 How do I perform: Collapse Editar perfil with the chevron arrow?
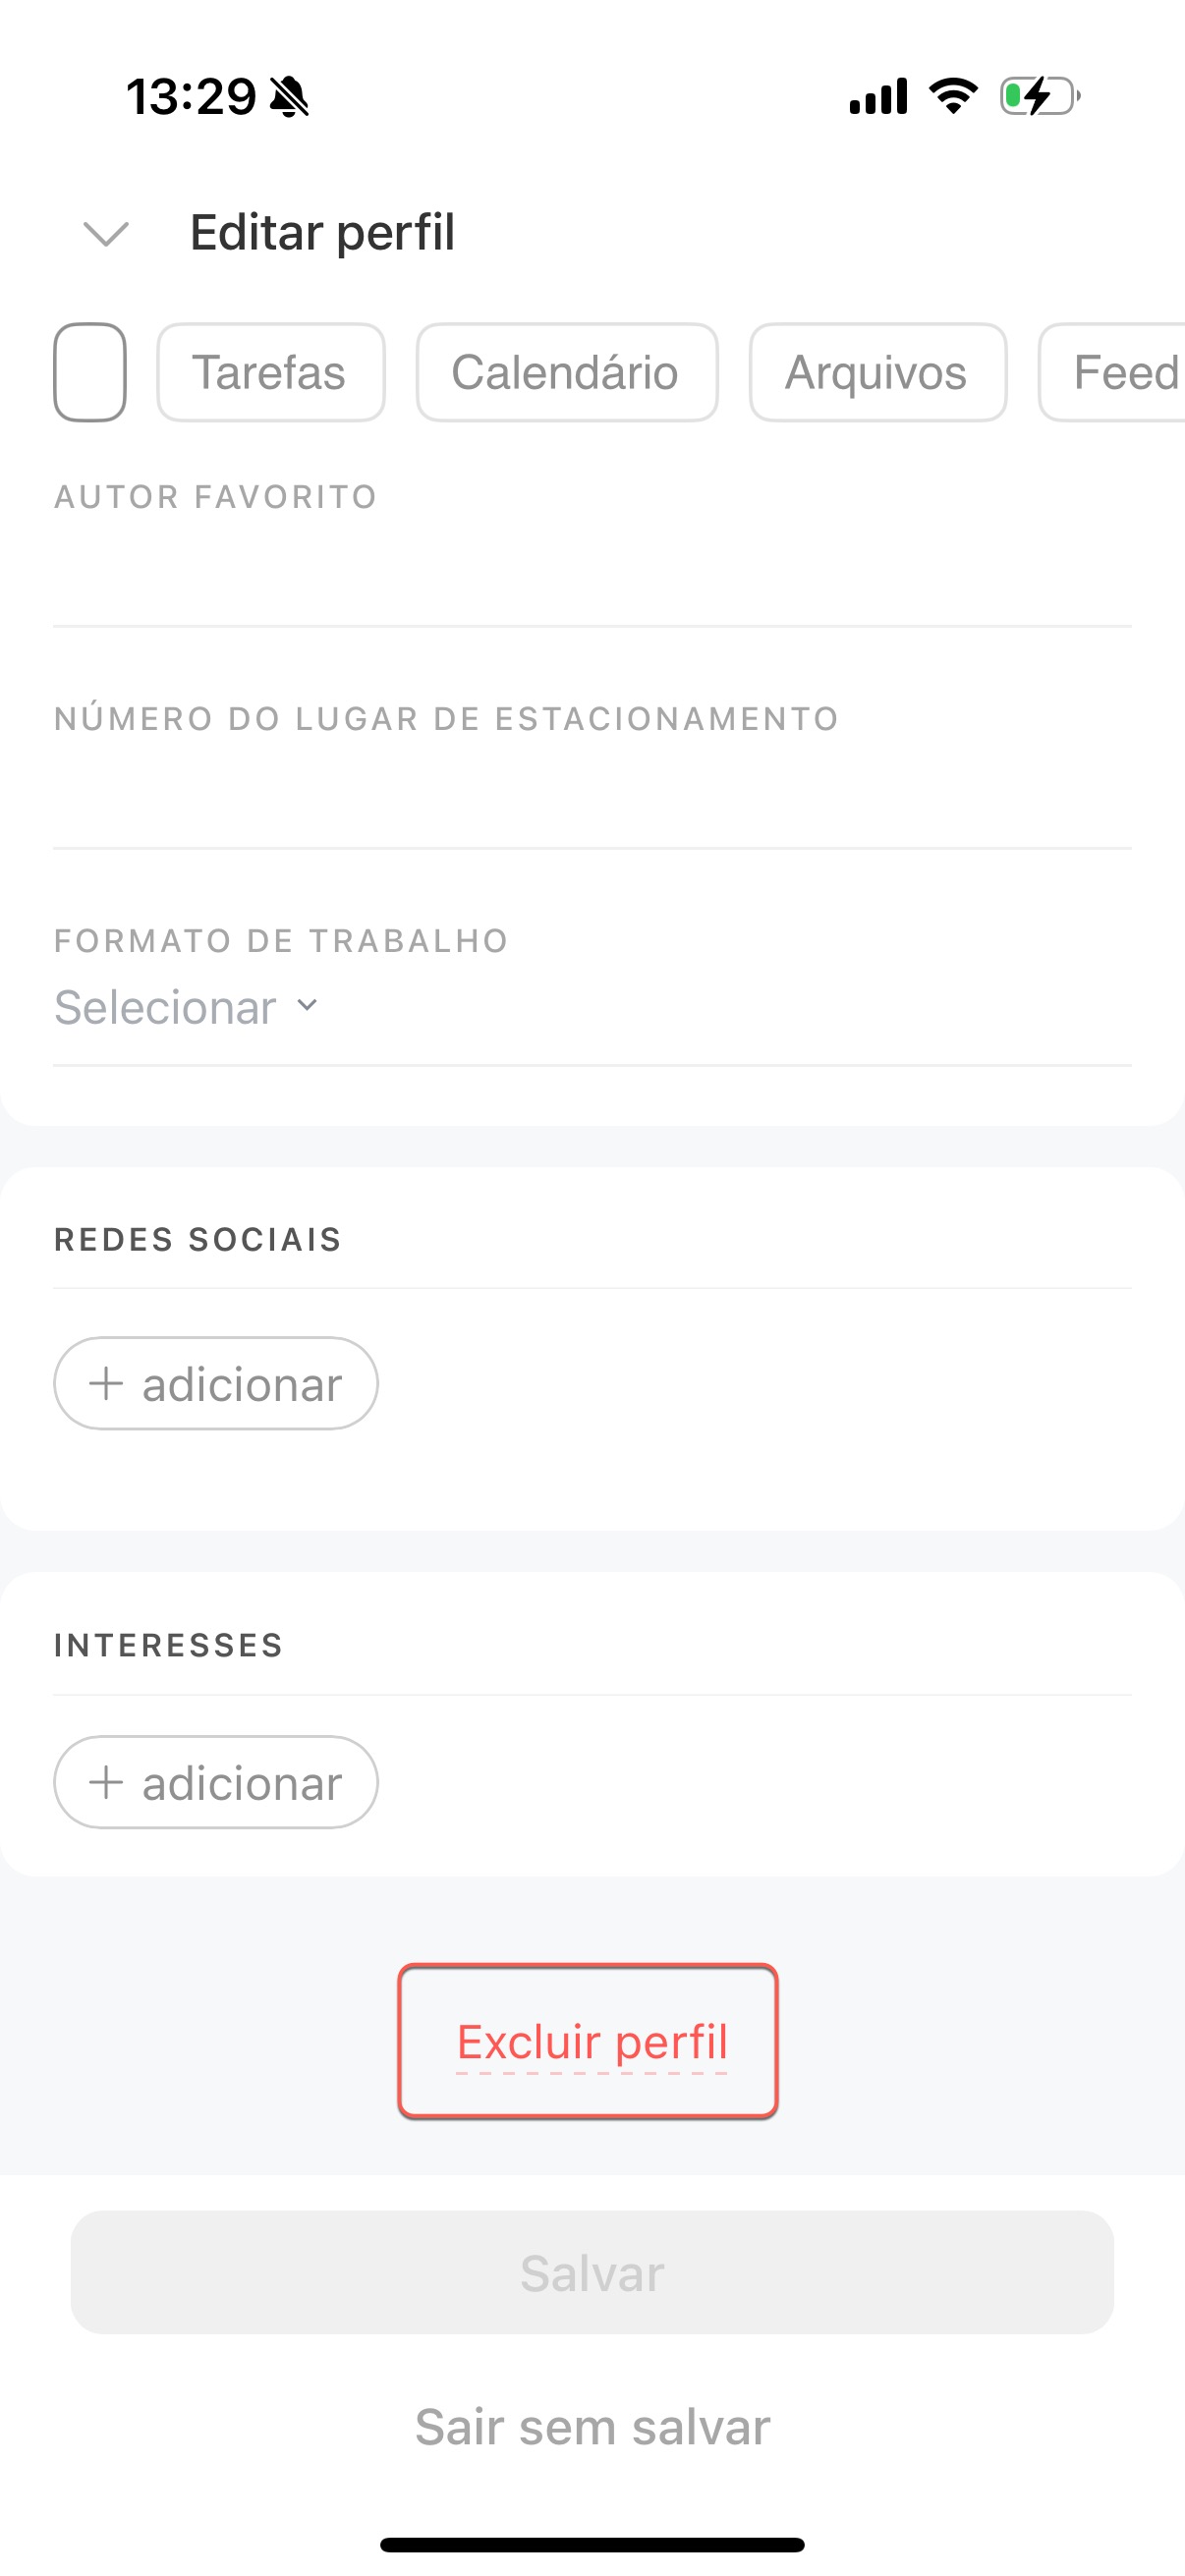(x=105, y=233)
